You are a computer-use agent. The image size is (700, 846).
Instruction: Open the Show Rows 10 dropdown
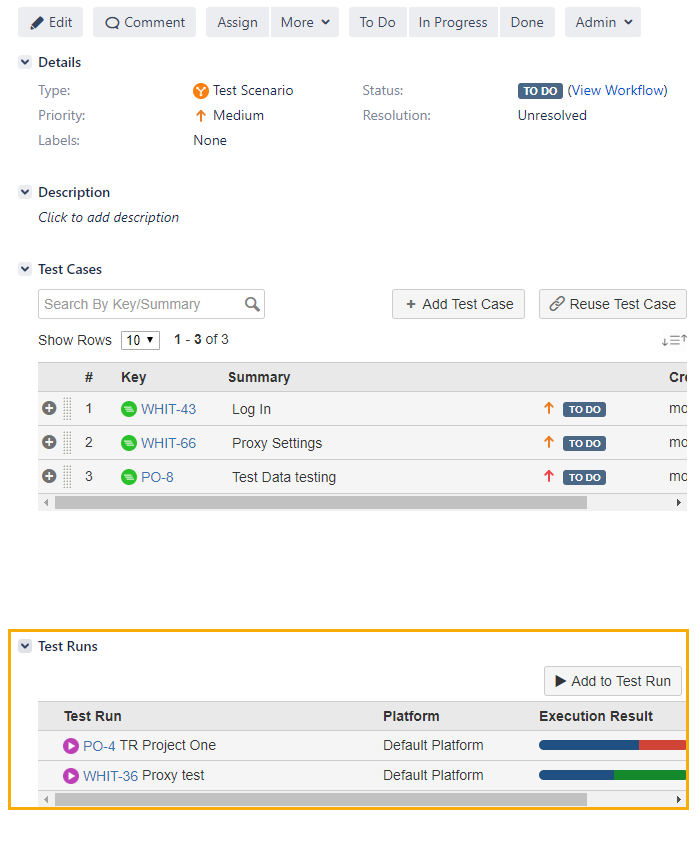click(x=140, y=340)
